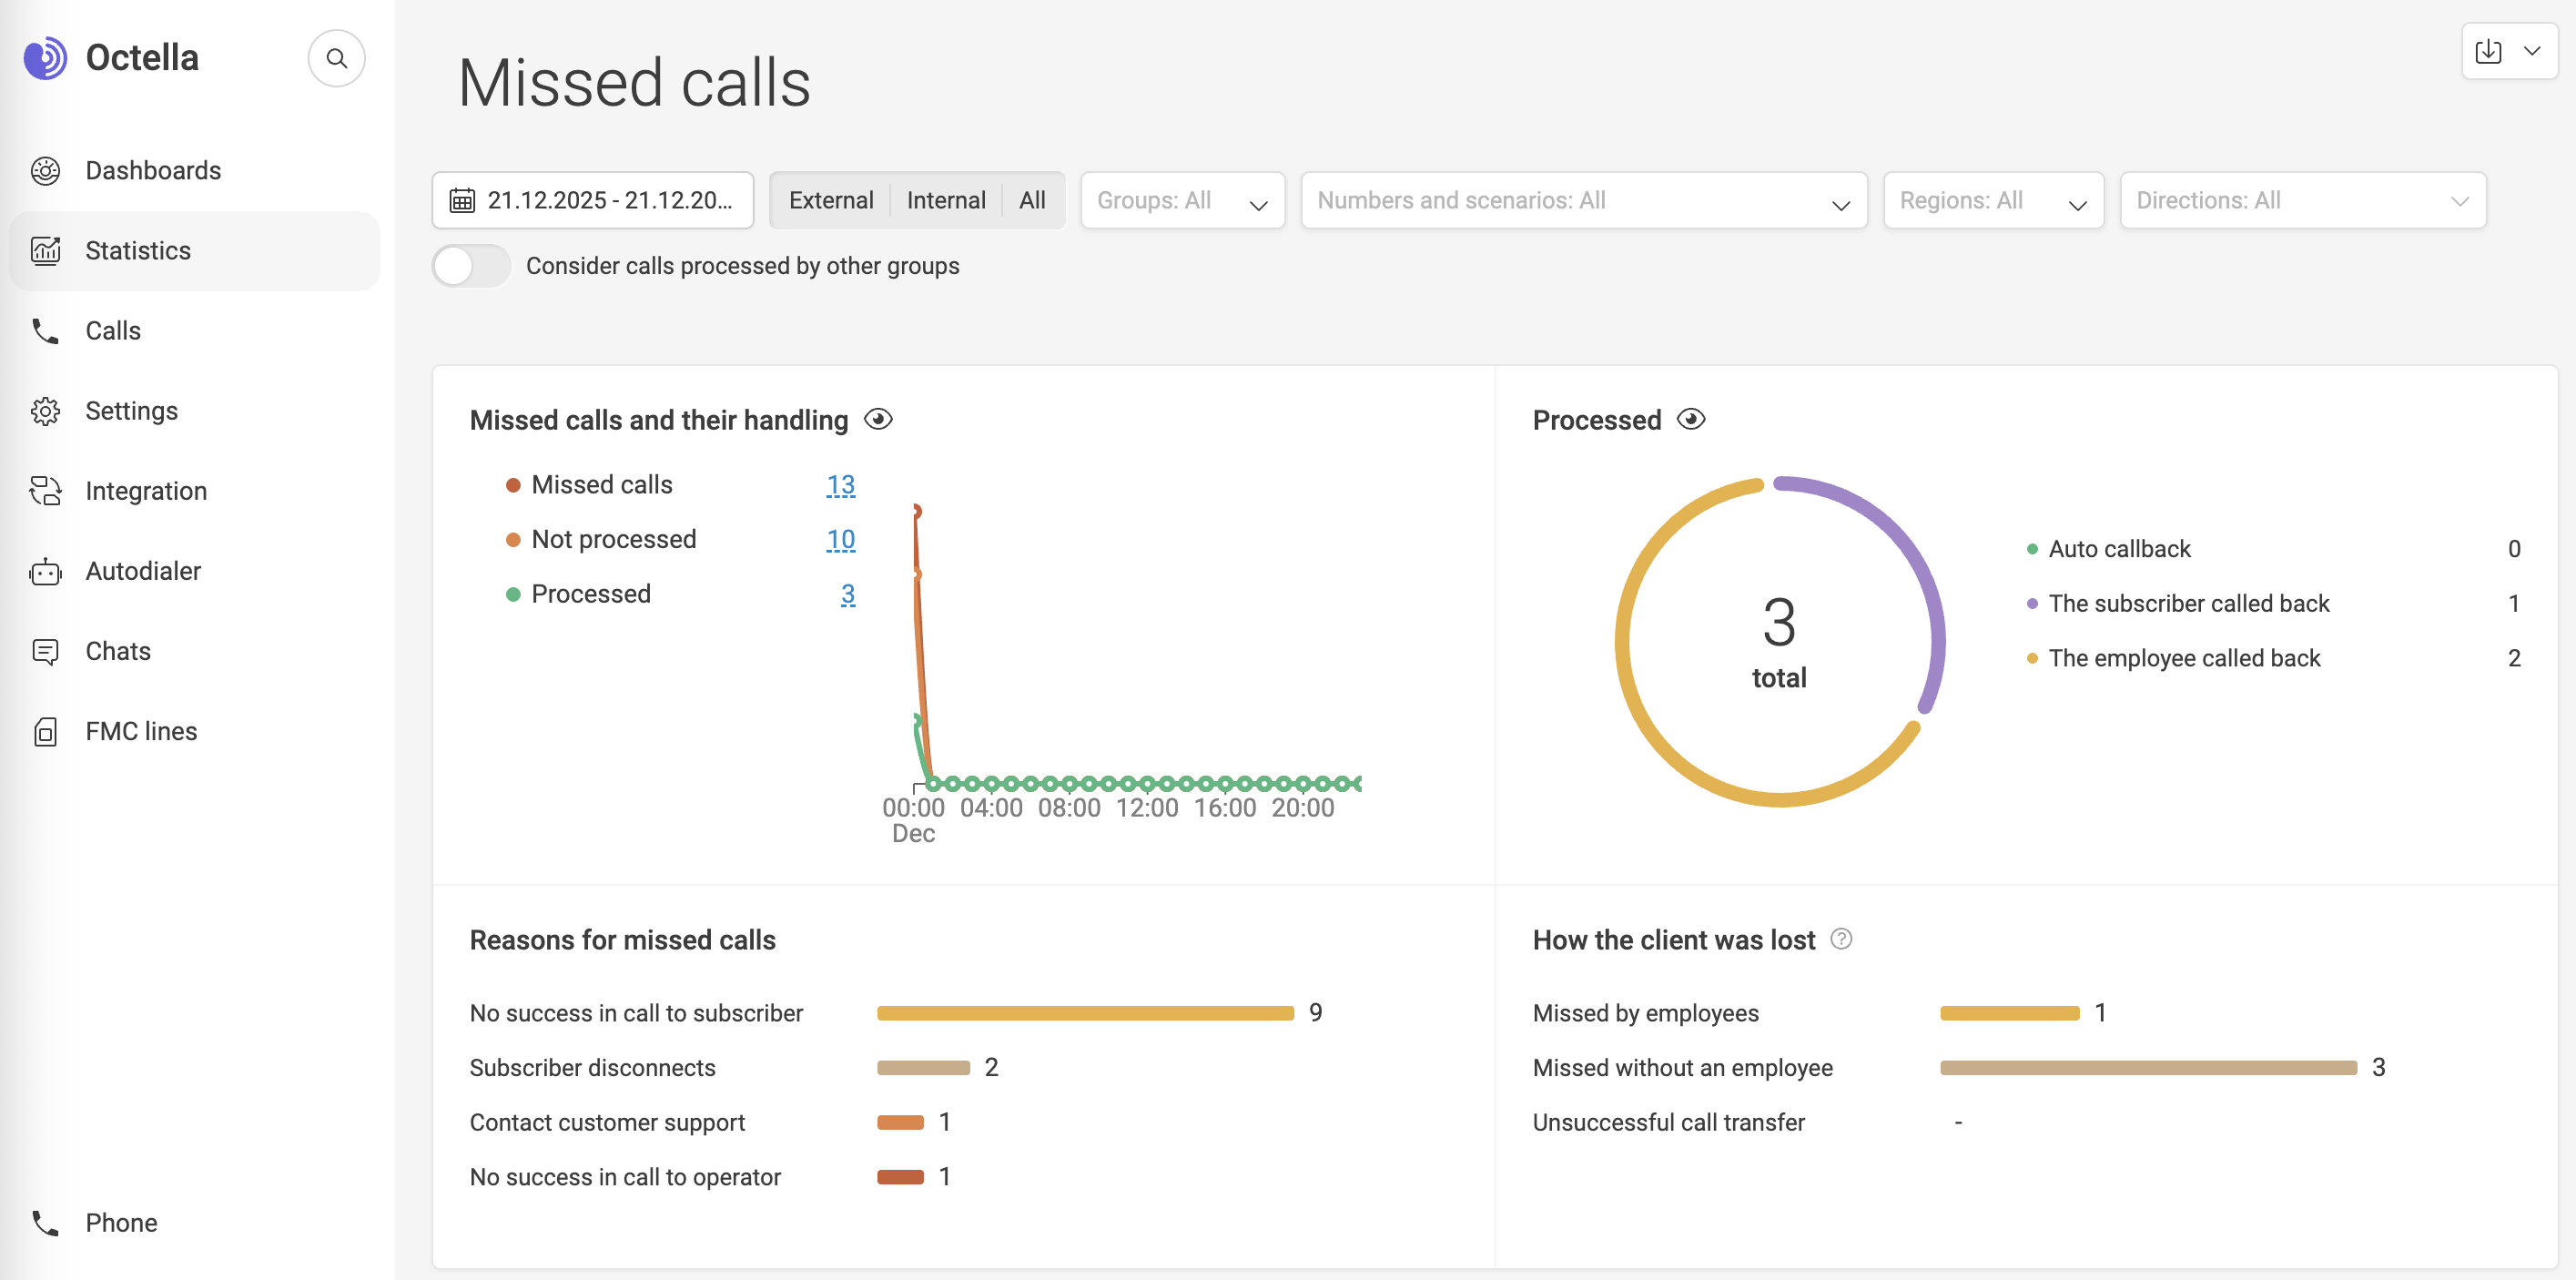
Task: Open the 13 missed calls link
Action: click(x=840, y=485)
